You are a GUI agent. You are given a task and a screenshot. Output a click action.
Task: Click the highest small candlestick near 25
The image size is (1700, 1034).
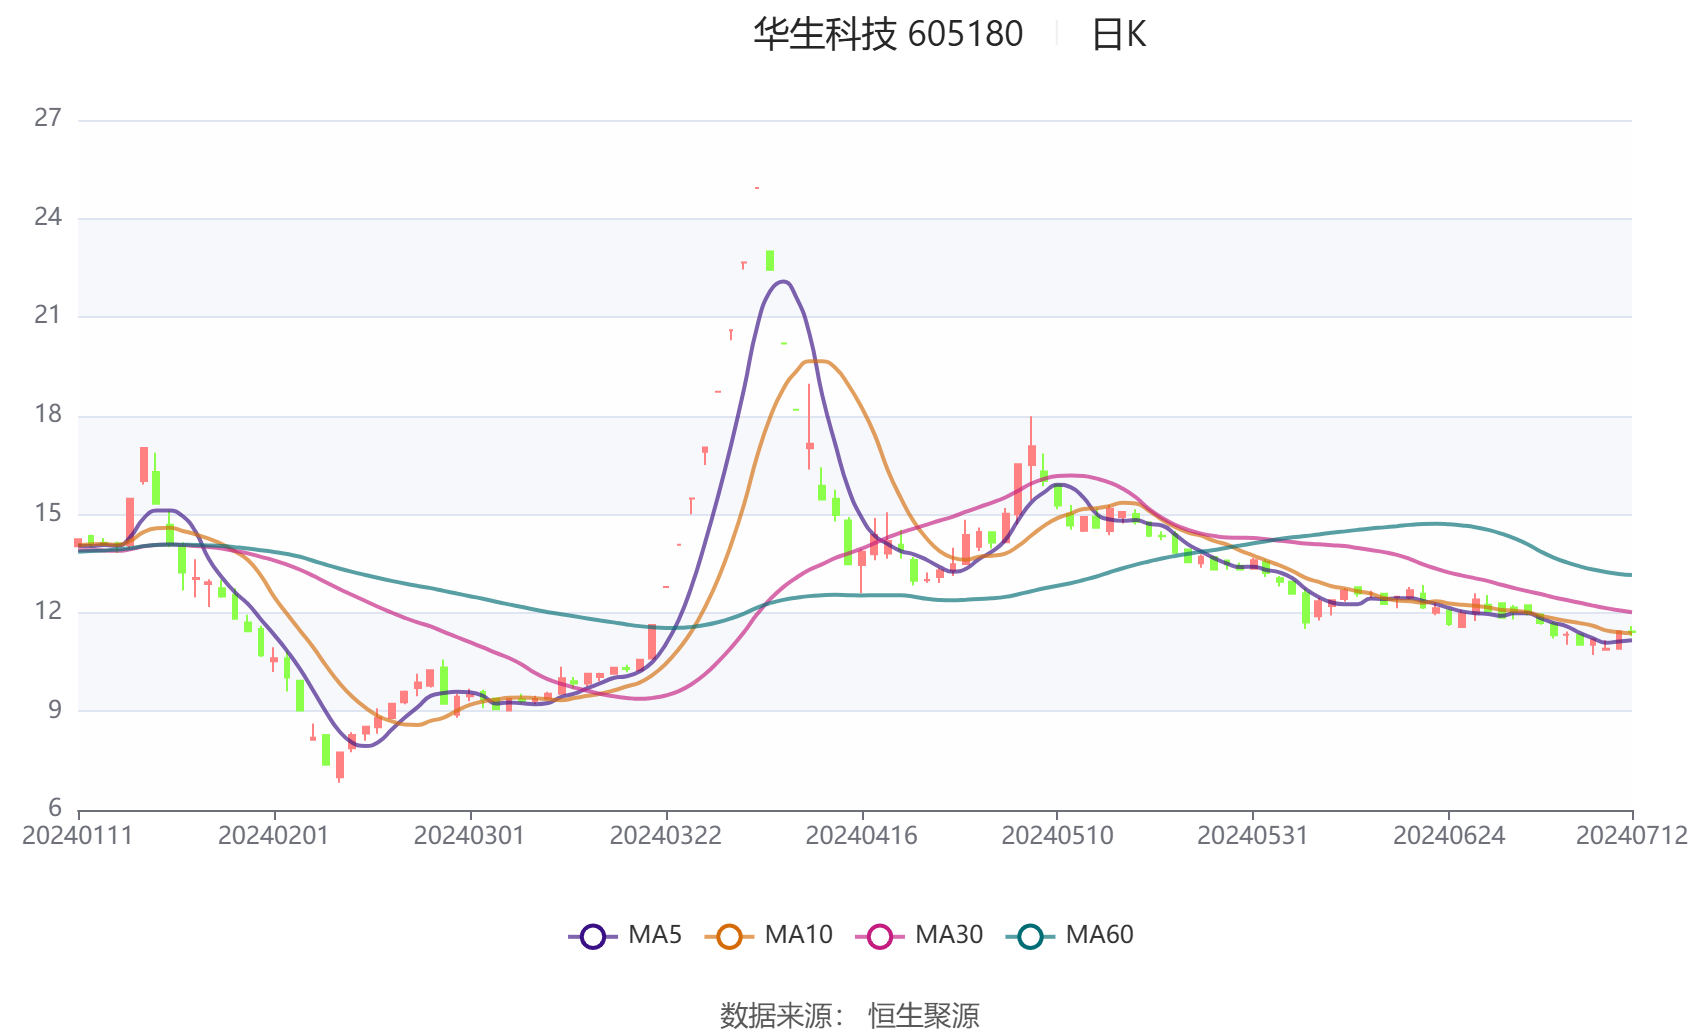click(x=757, y=188)
